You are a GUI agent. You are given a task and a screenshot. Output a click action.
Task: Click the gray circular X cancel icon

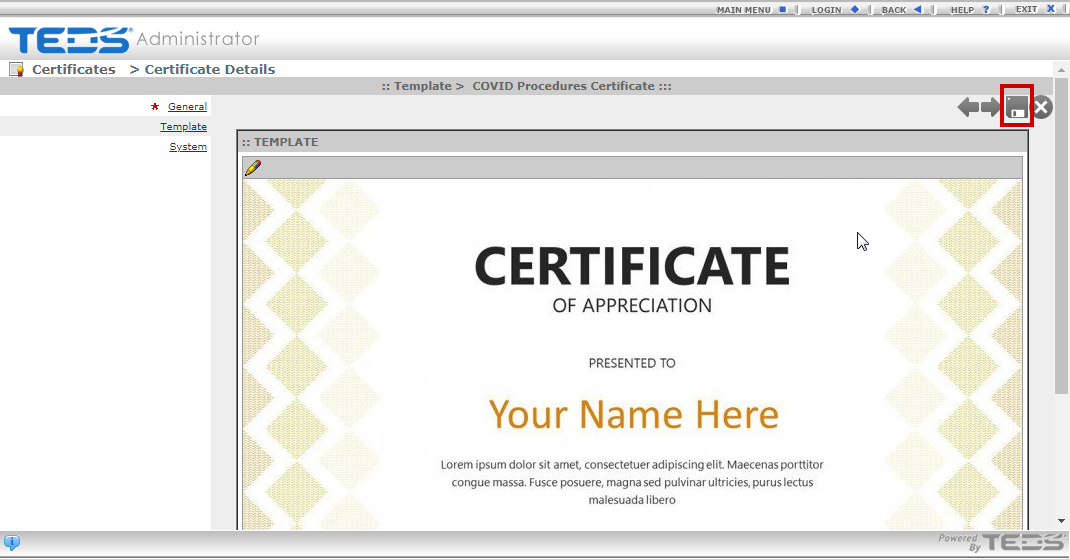point(1042,107)
